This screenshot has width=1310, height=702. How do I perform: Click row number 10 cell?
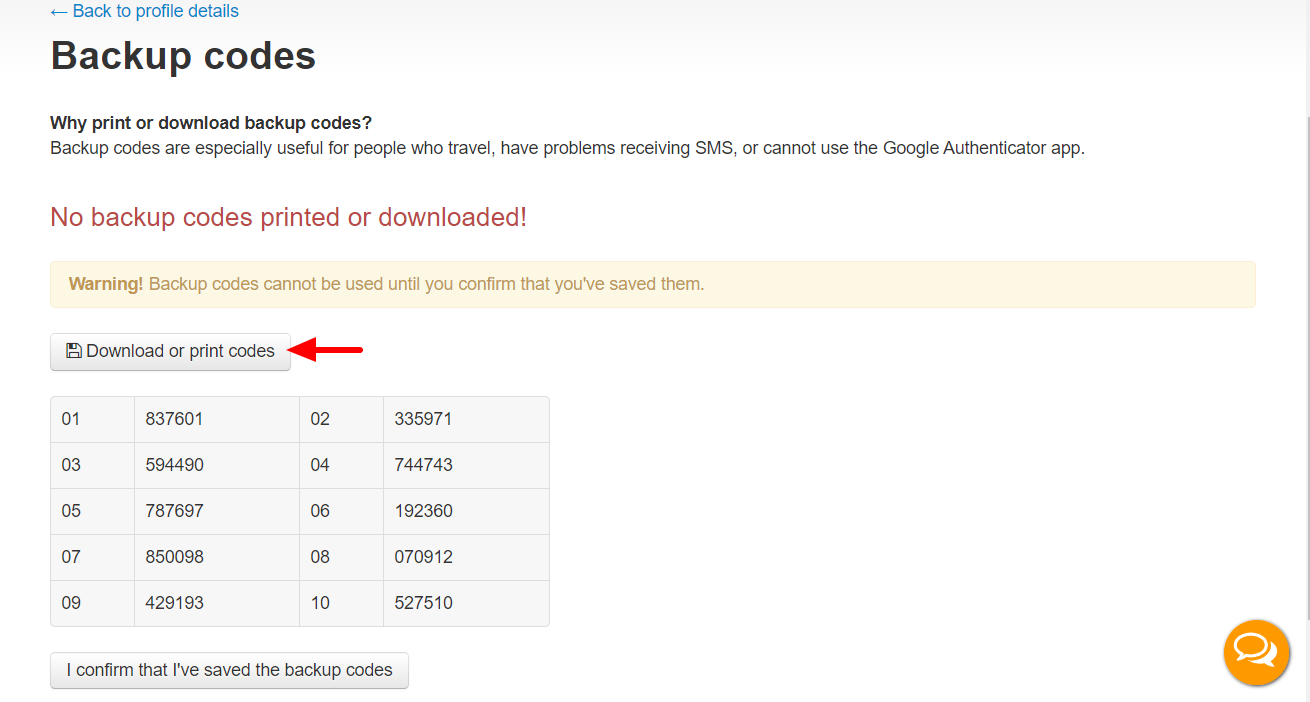(x=341, y=603)
